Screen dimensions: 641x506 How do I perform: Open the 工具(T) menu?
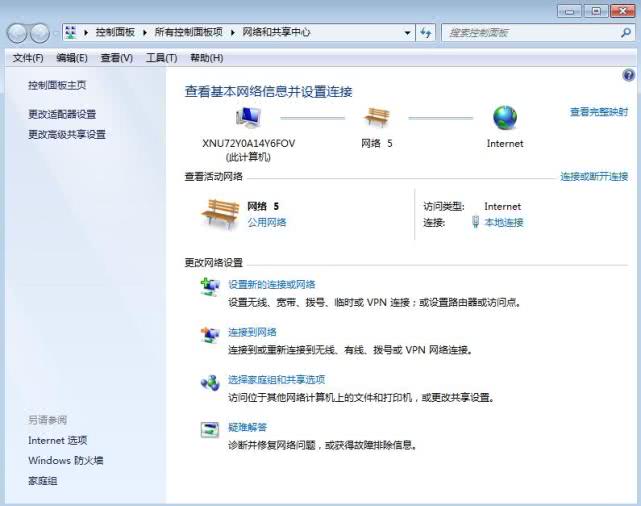coord(161,58)
